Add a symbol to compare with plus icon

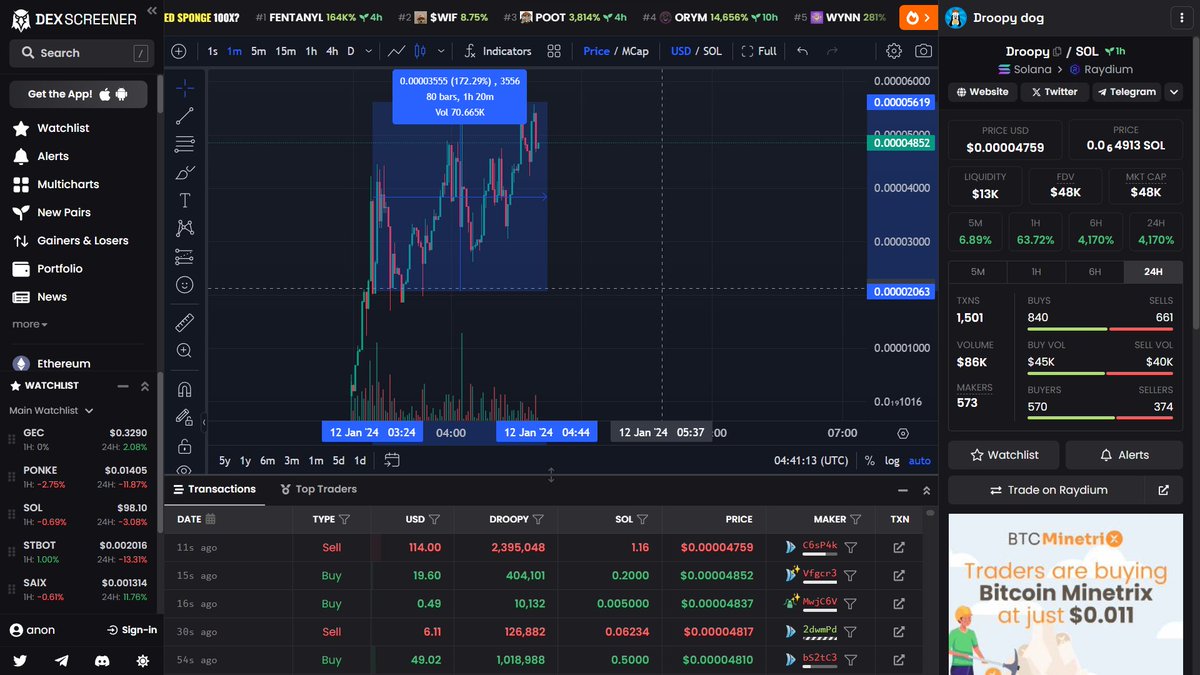178,51
